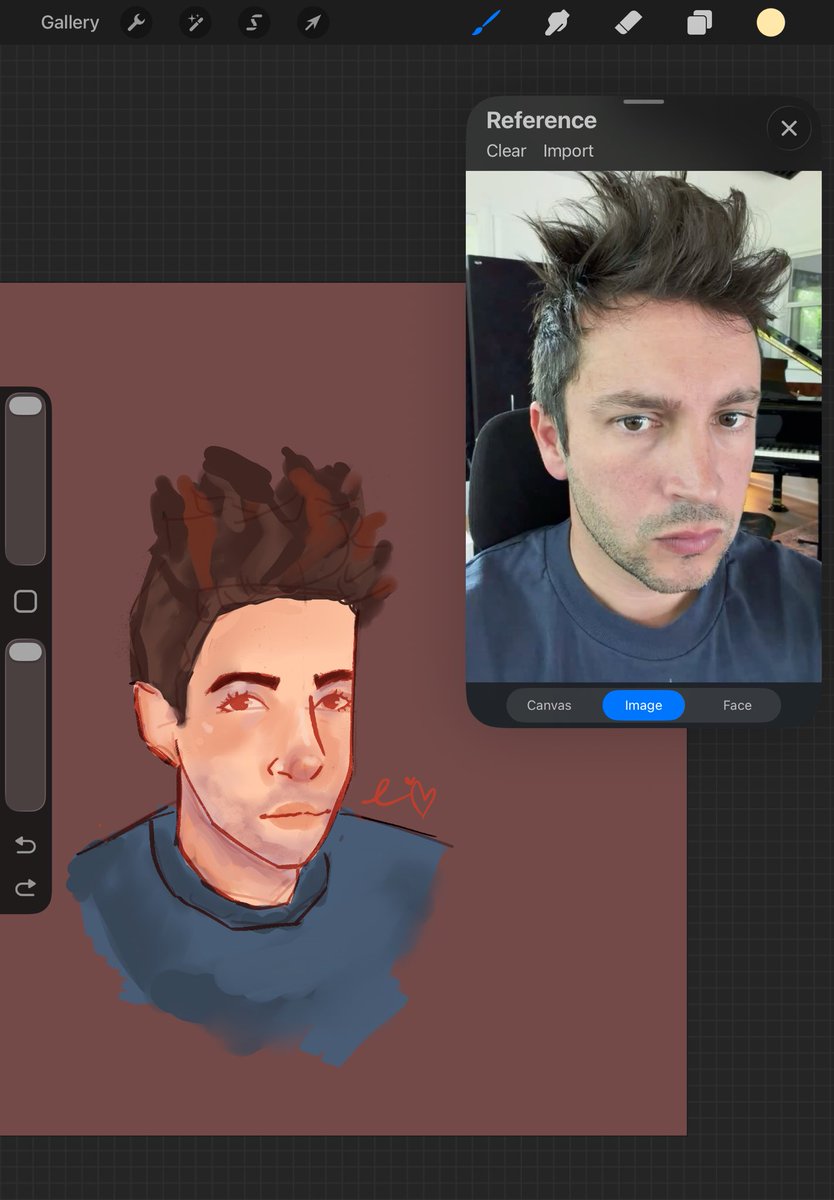Screen dimensions: 834x1200
Task: Activate the Selection tool
Action: point(254,22)
